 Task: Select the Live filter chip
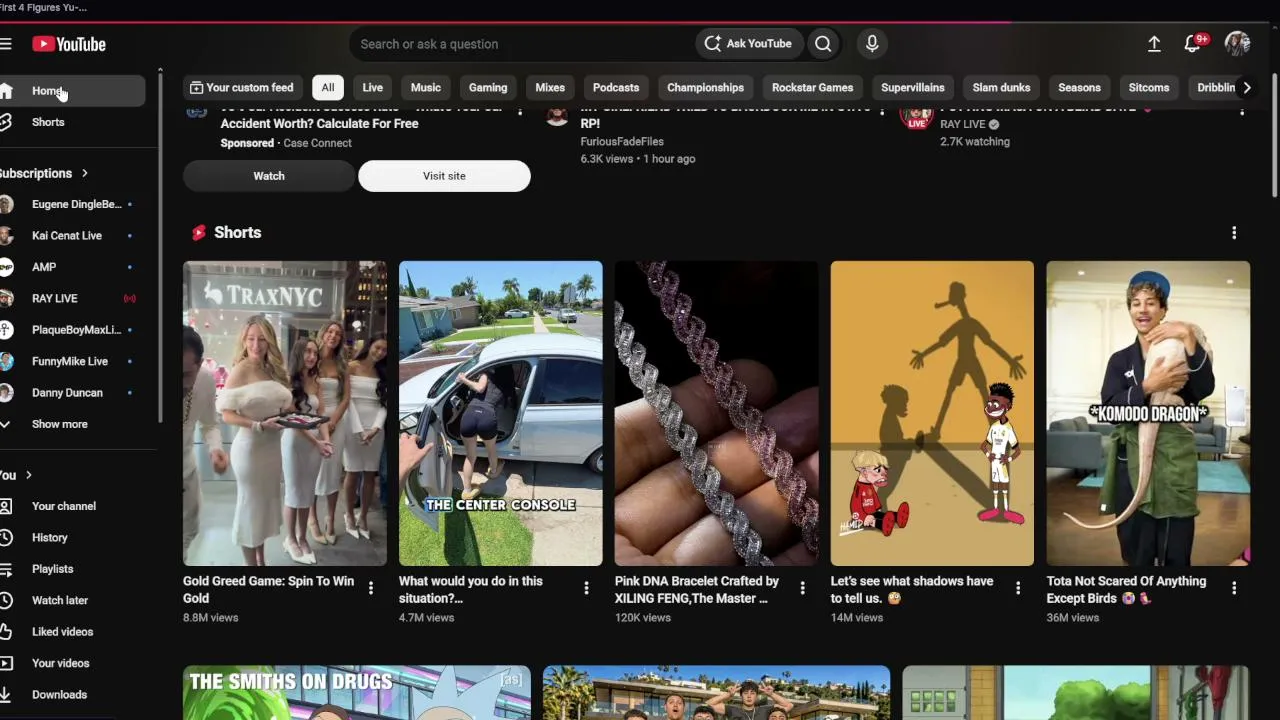372,88
